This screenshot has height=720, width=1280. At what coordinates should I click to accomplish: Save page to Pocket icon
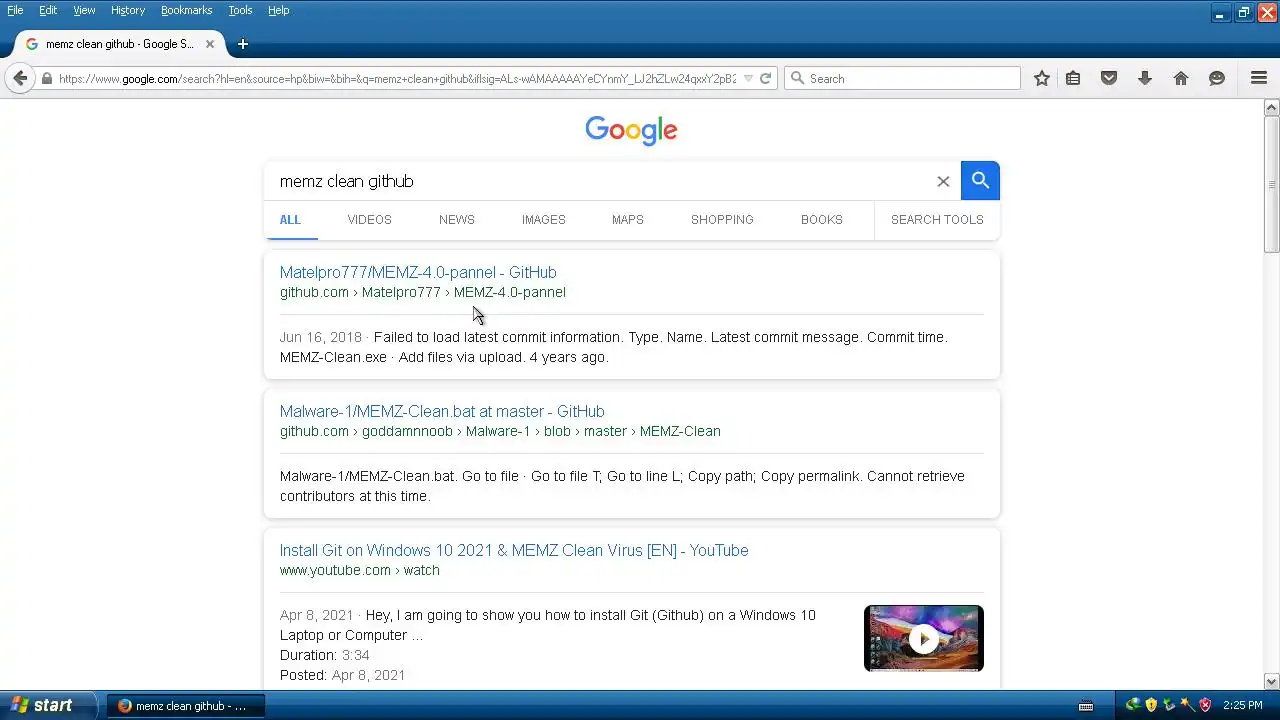click(x=1109, y=78)
